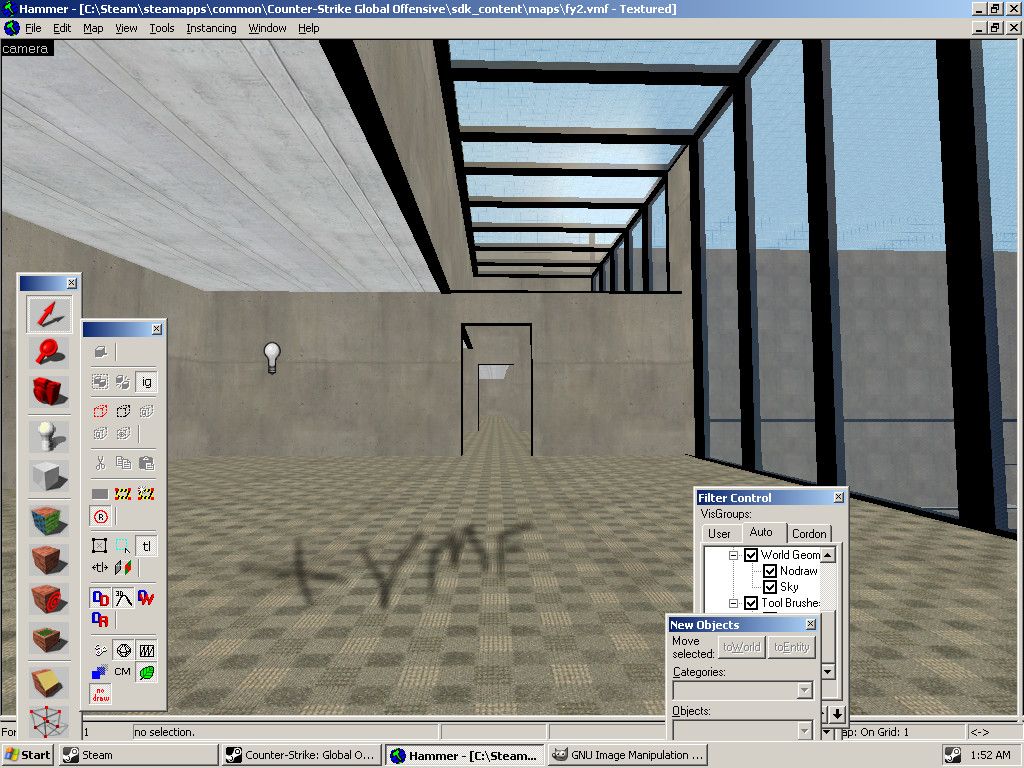Screen dimensions: 1024x768
Task: Collapse the Tool Brushes tree node
Action: click(x=732, y=603)
